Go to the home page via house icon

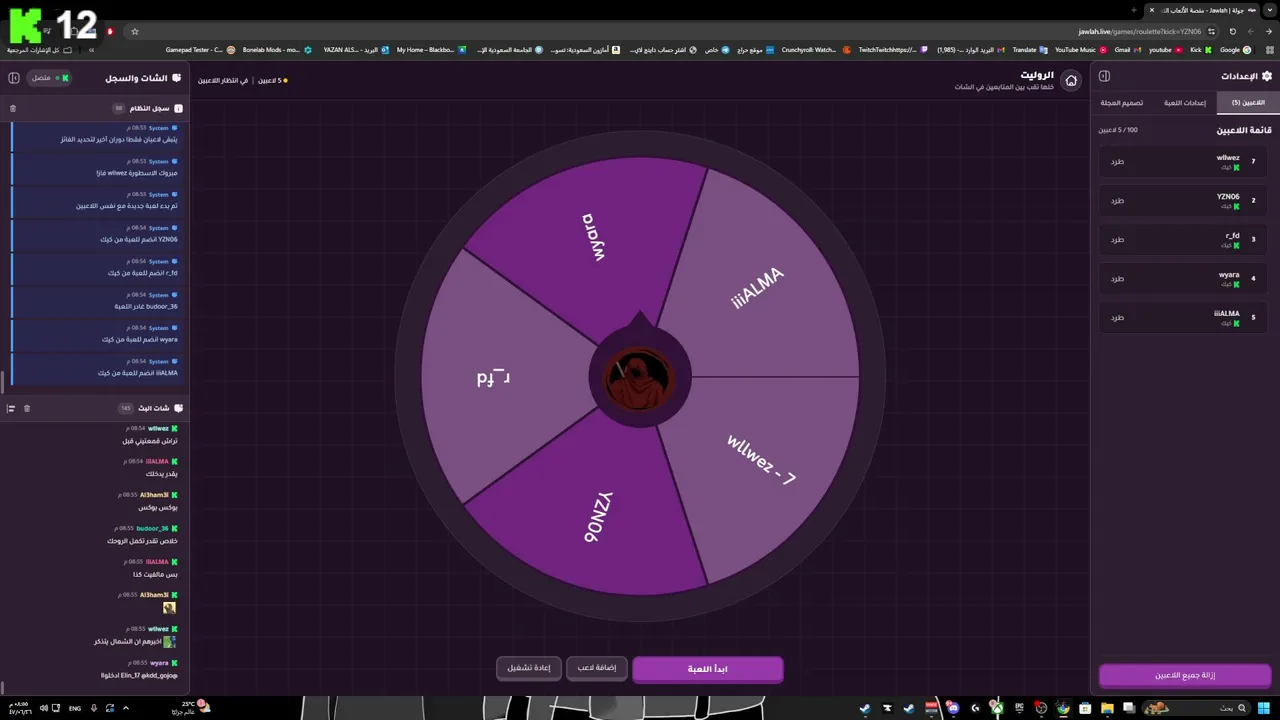(x=1071, y=80)
